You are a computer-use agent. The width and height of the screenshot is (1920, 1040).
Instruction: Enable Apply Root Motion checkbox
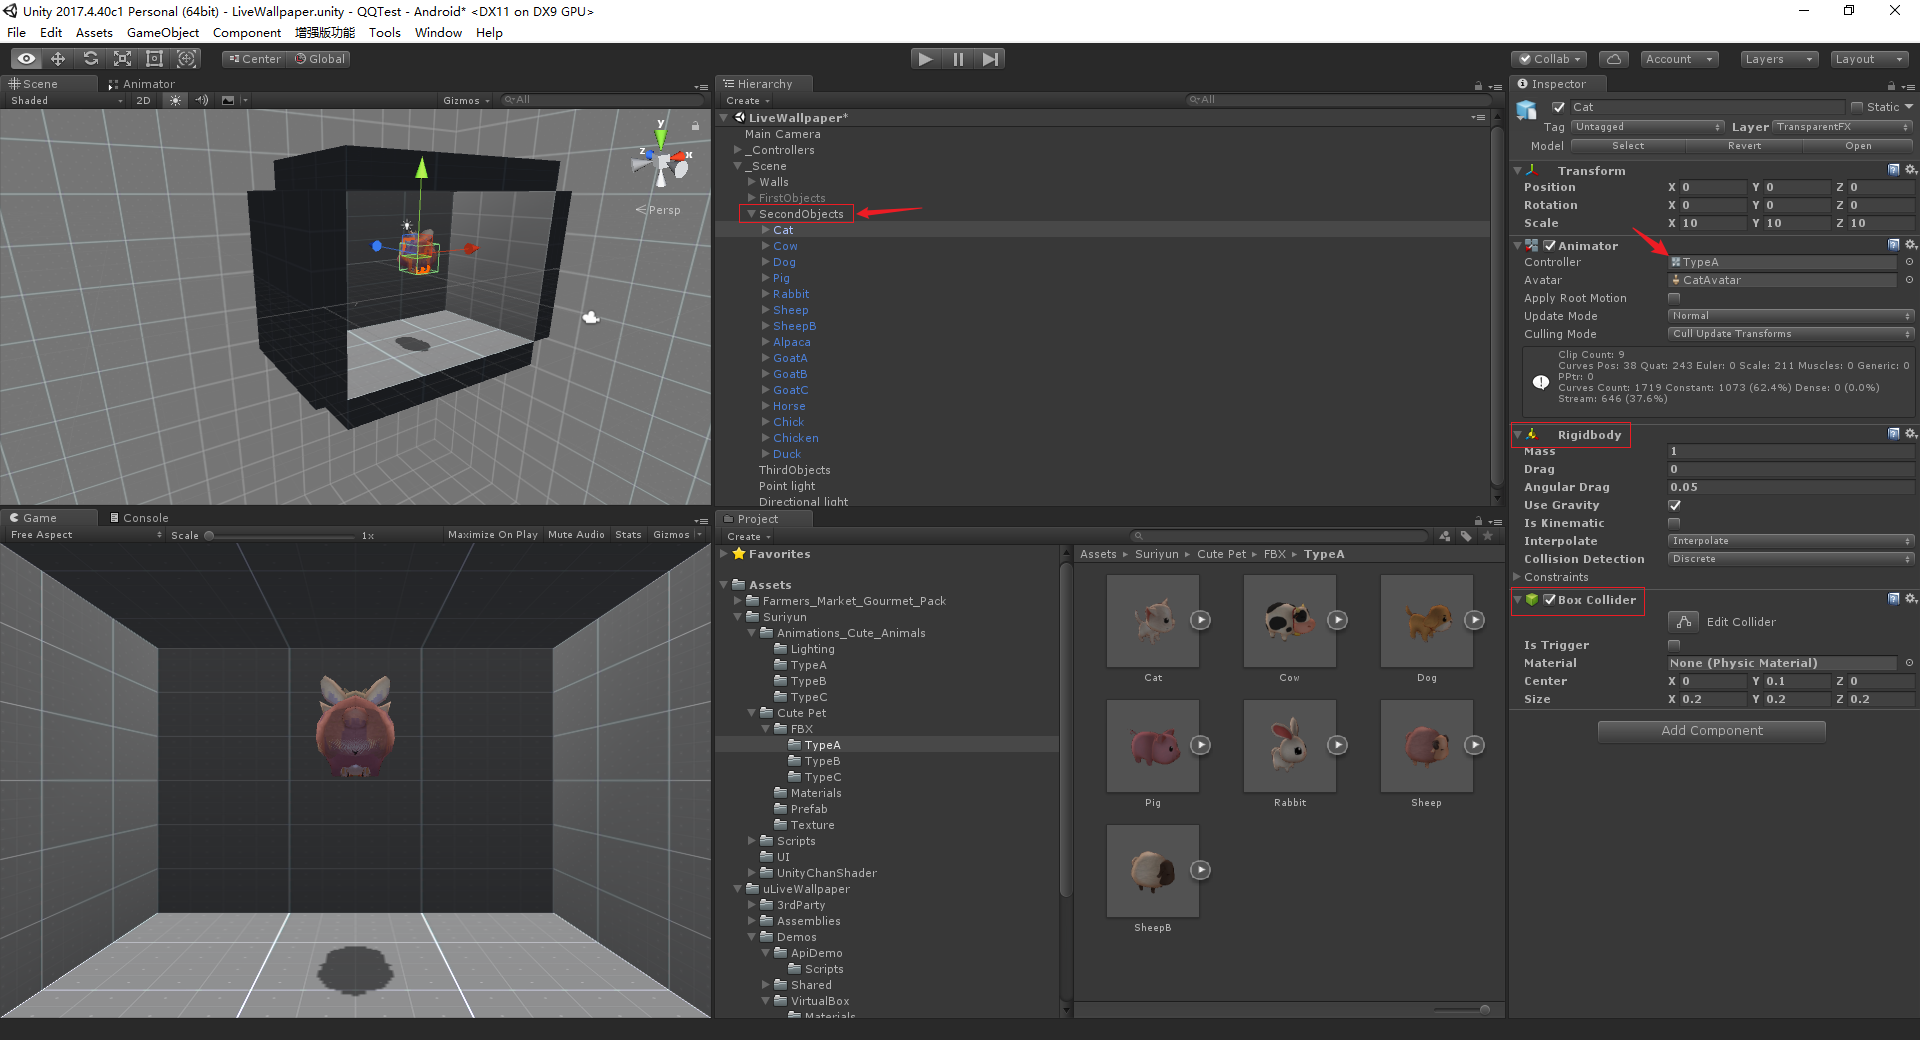pyautogui.click(x=1674, y=298)
